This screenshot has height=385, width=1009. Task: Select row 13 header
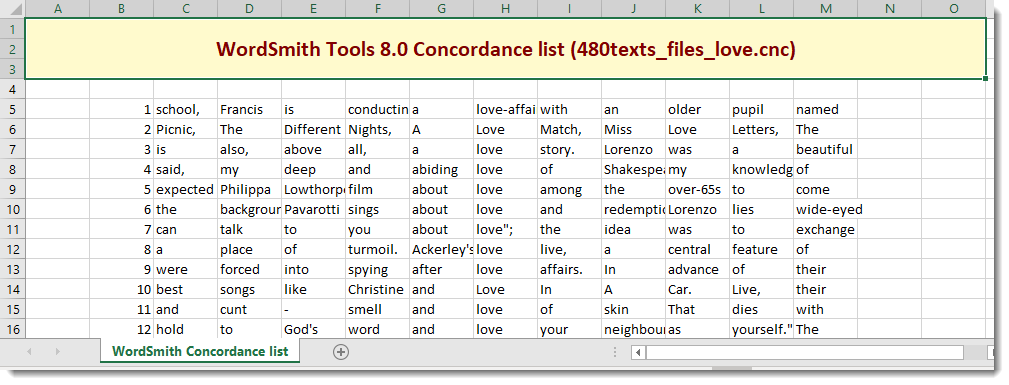click(12, 269)
